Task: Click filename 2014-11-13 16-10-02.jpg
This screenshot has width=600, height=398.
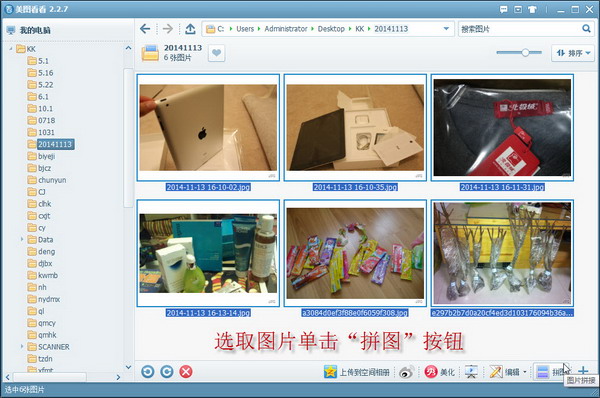Action: (208, 187)
